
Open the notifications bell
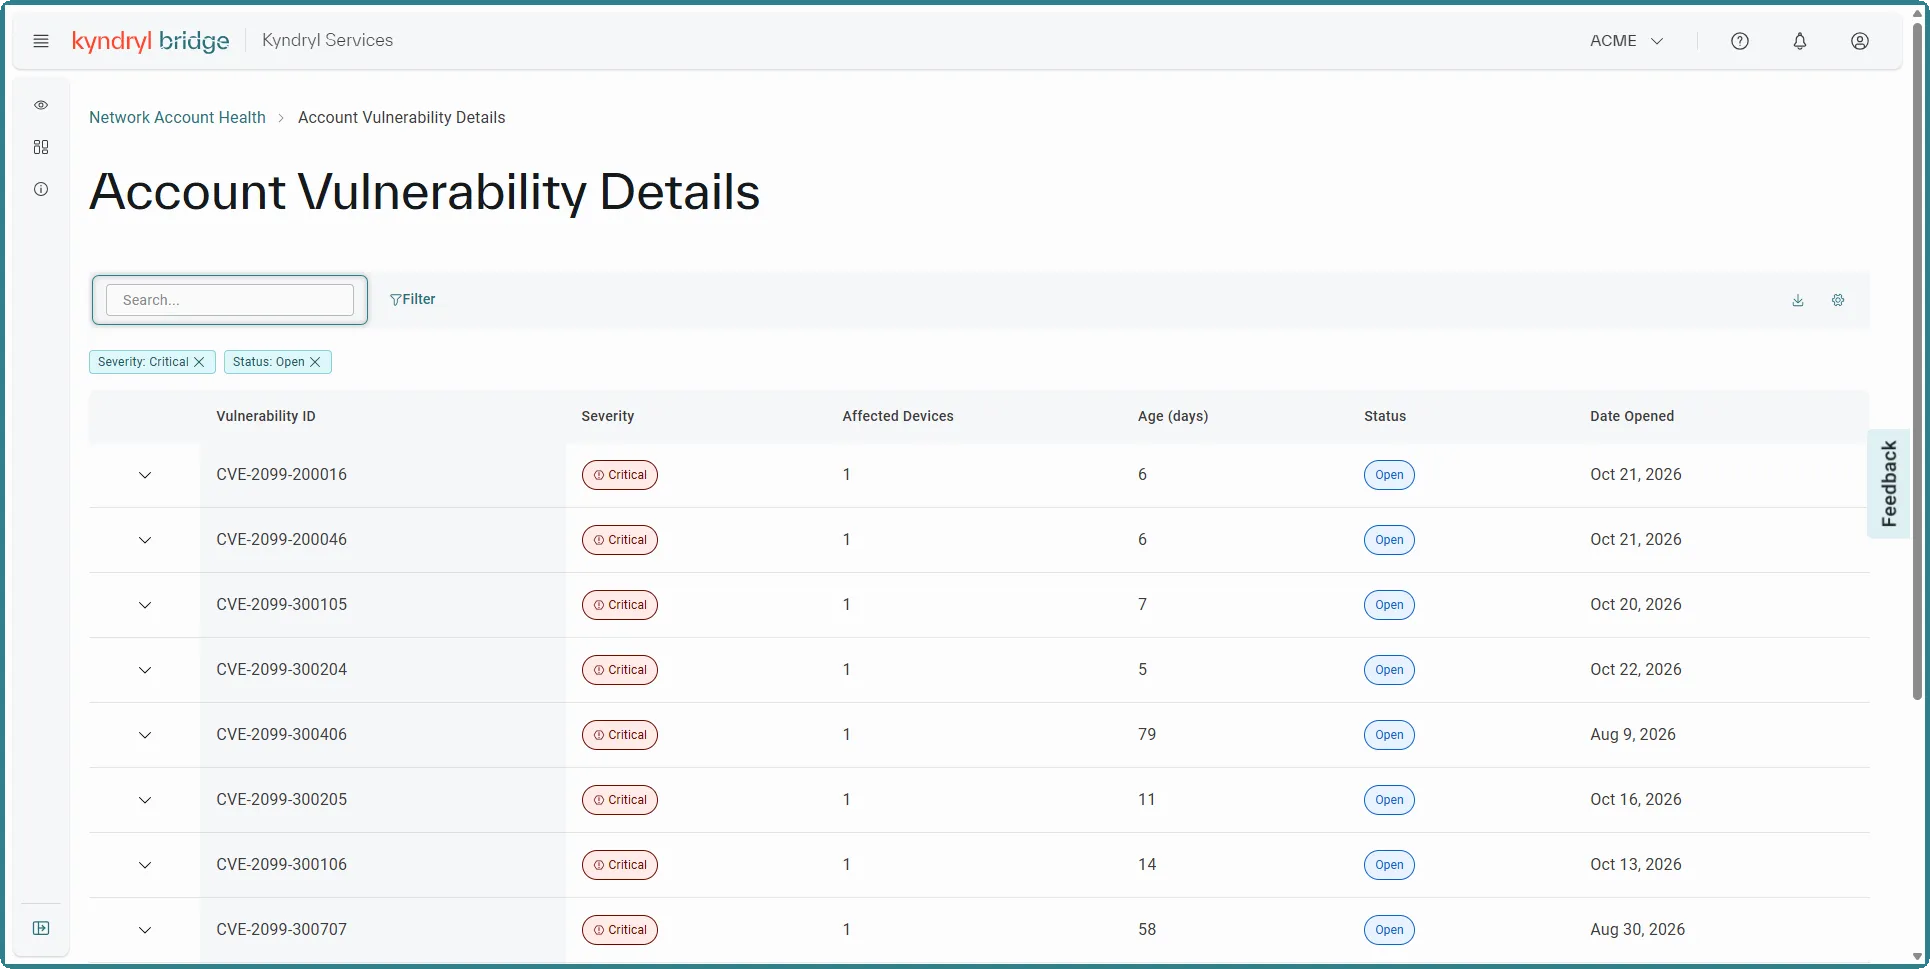(x=1800, y=41)
